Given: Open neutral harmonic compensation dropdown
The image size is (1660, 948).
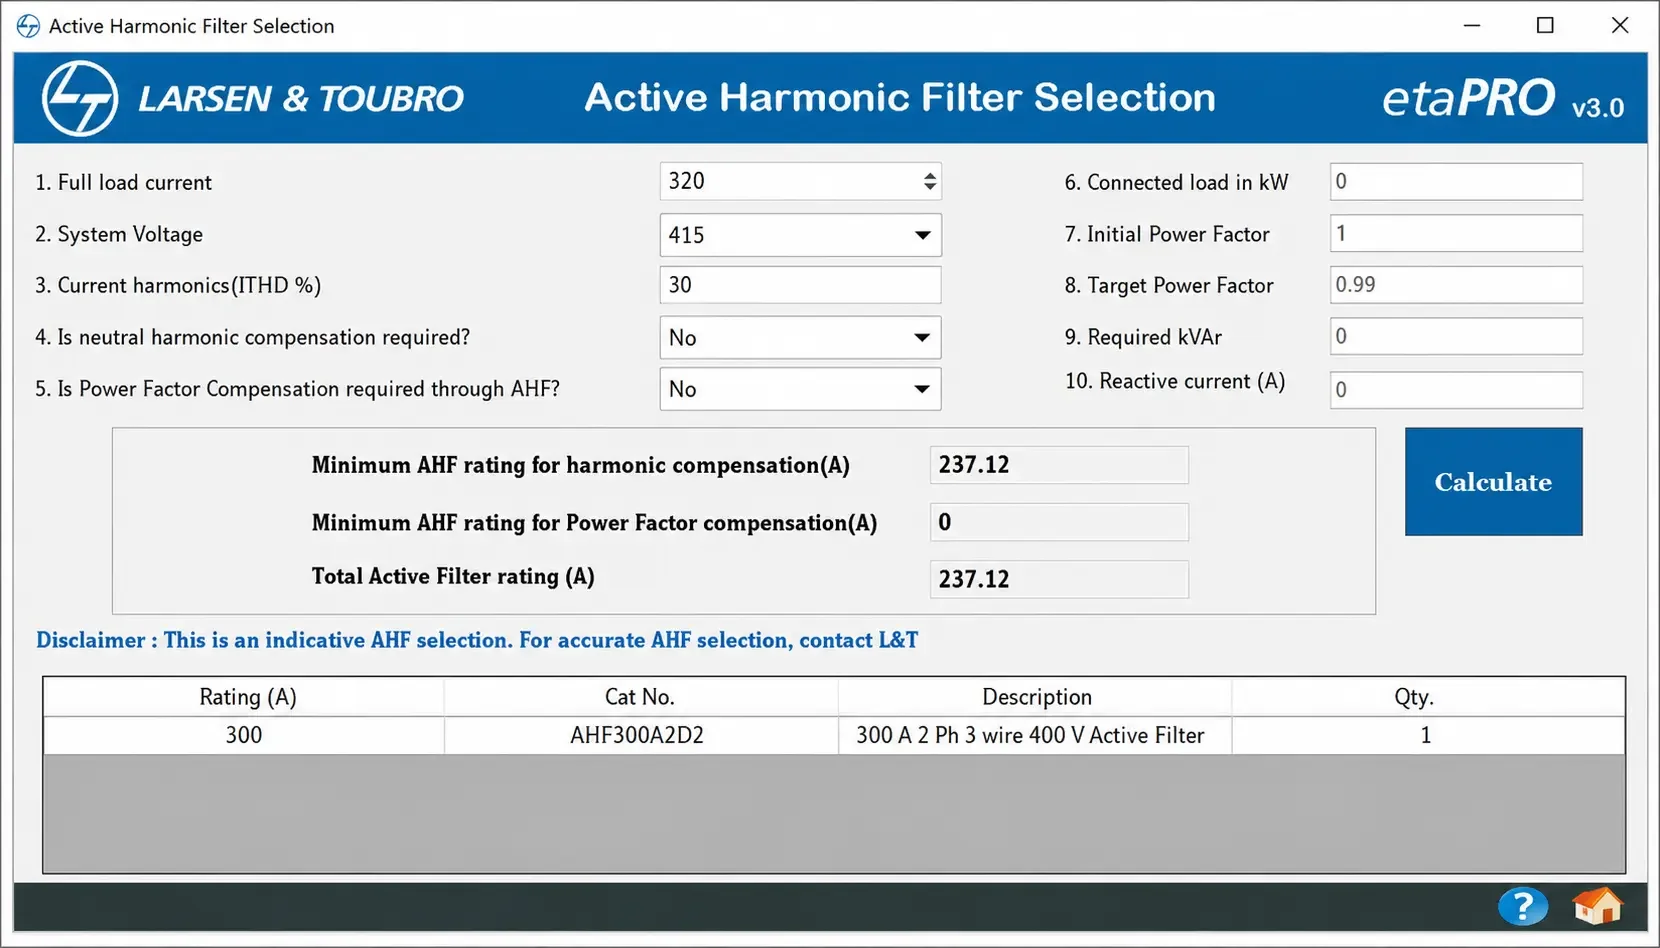Looking at the screenshot, I should [922, 338].
